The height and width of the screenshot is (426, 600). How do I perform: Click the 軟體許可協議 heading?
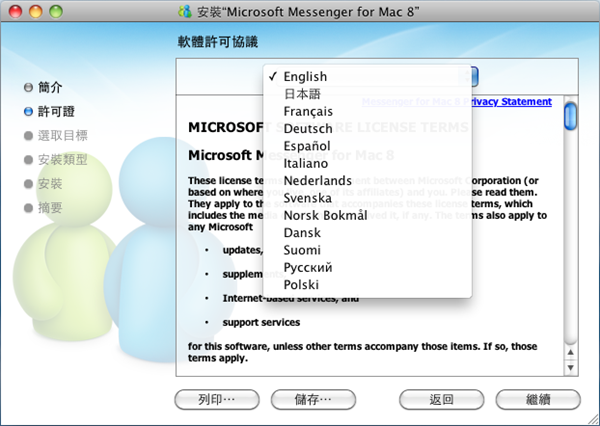(x=218, y=42)
